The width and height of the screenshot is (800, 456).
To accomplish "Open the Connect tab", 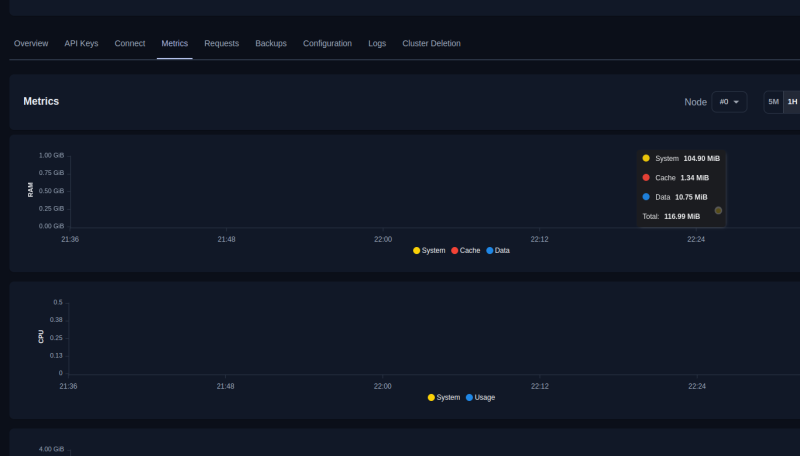I will coord(130,44).
